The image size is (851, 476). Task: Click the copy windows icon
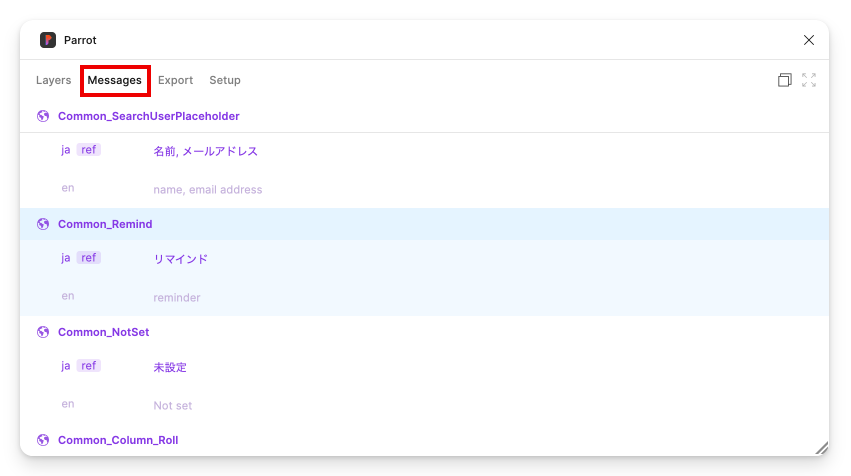785,80
